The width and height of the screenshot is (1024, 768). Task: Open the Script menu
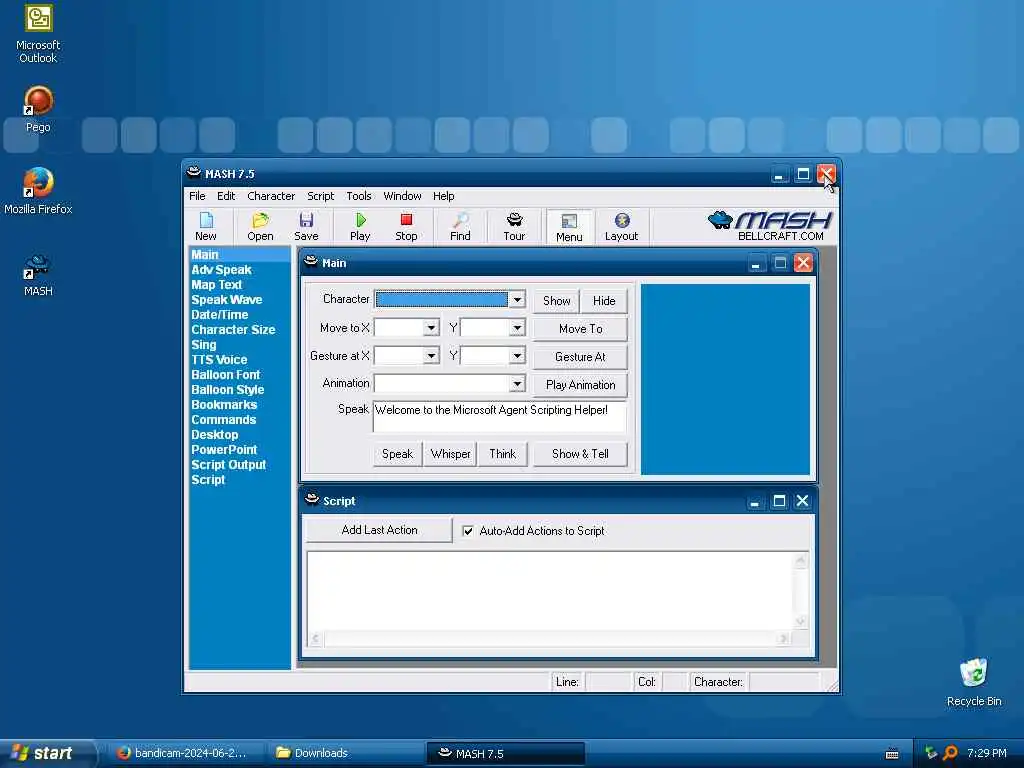tap(321, 196)
